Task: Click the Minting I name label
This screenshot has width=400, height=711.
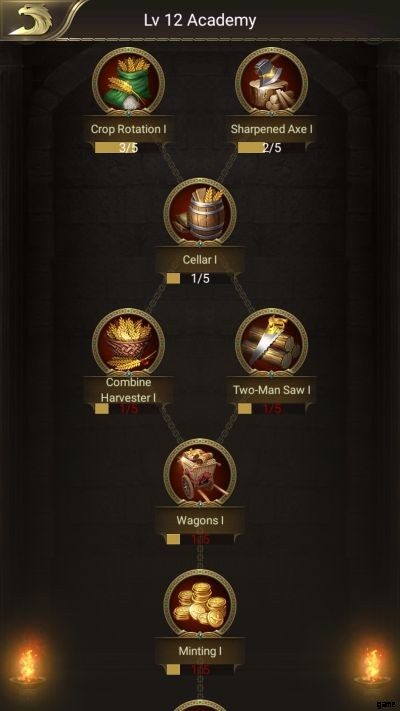Action: point(200,651)
